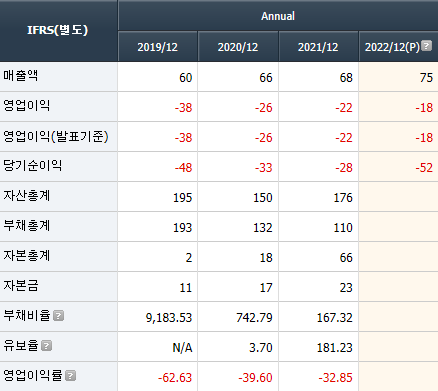Image resolution: width=438 pixels, height=391 pixels.
Task: Open help icon beside 2022/12(P) header
Action: pyautogui.click(x=426, y=46)
